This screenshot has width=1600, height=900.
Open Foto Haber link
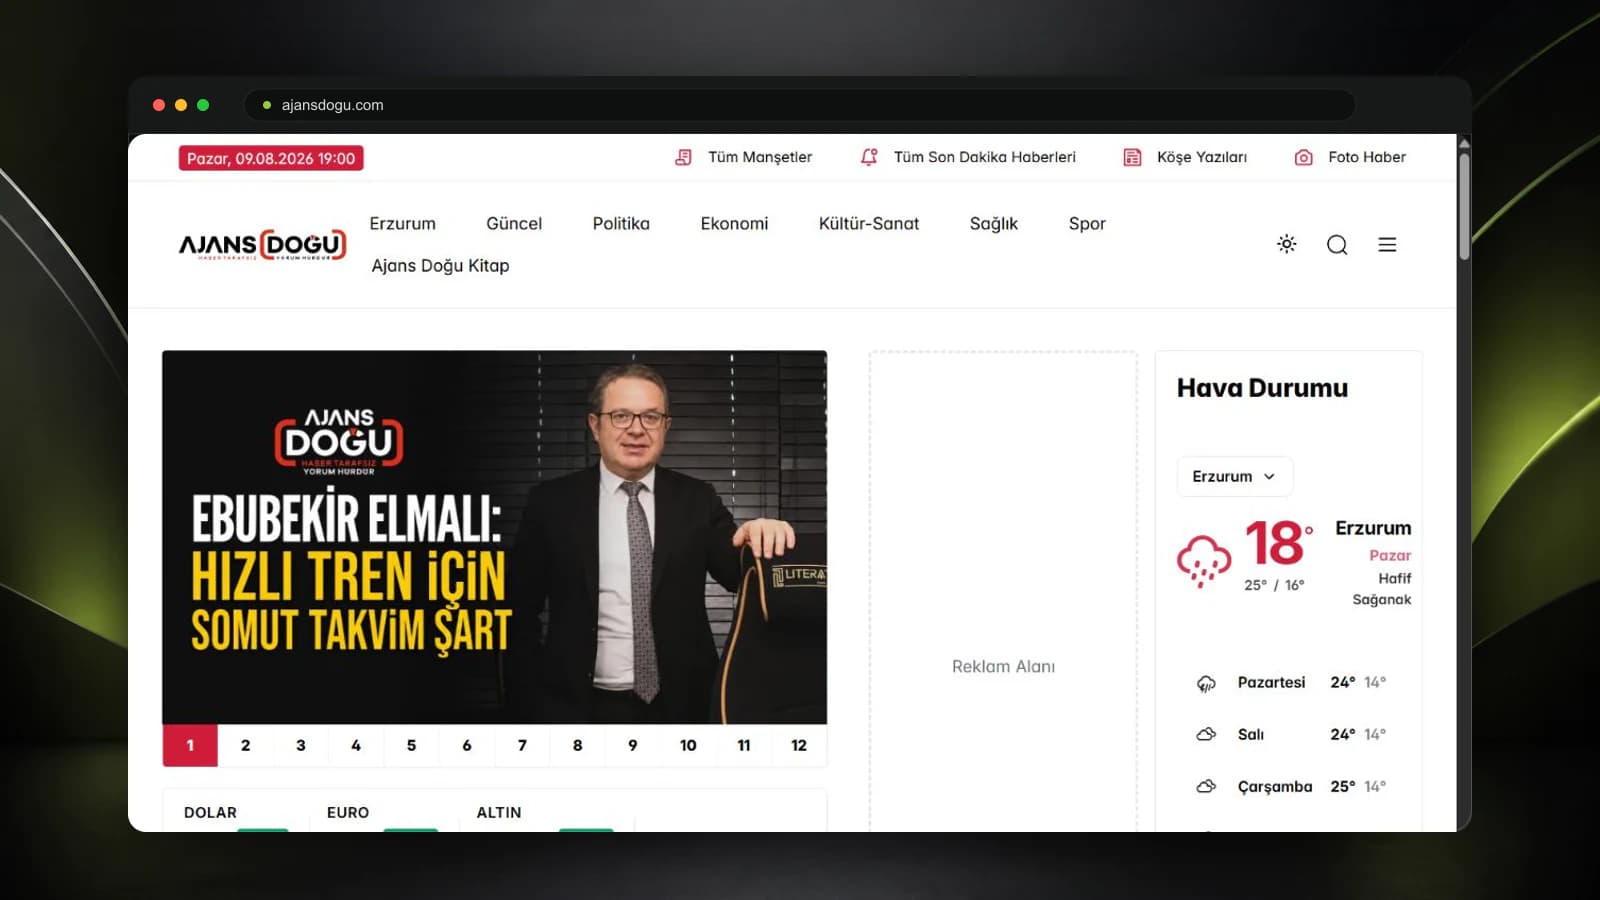tap(1367, 157)
